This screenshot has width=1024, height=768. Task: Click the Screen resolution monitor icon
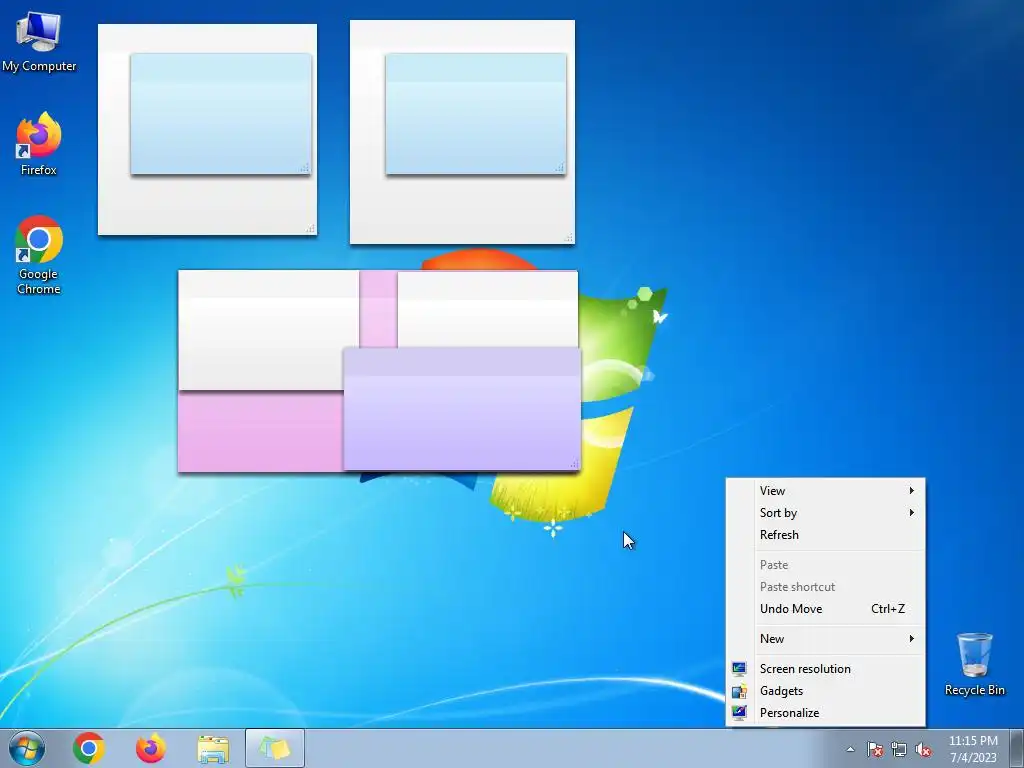tap(739, 669)
